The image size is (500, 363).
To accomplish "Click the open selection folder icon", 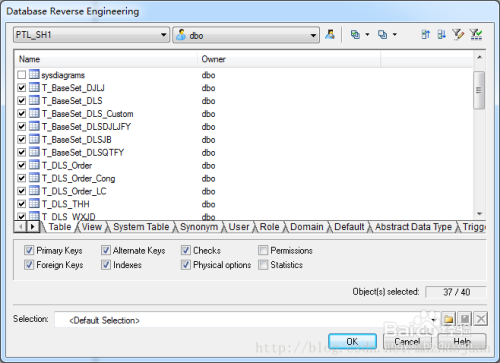I will coord(449,319).
